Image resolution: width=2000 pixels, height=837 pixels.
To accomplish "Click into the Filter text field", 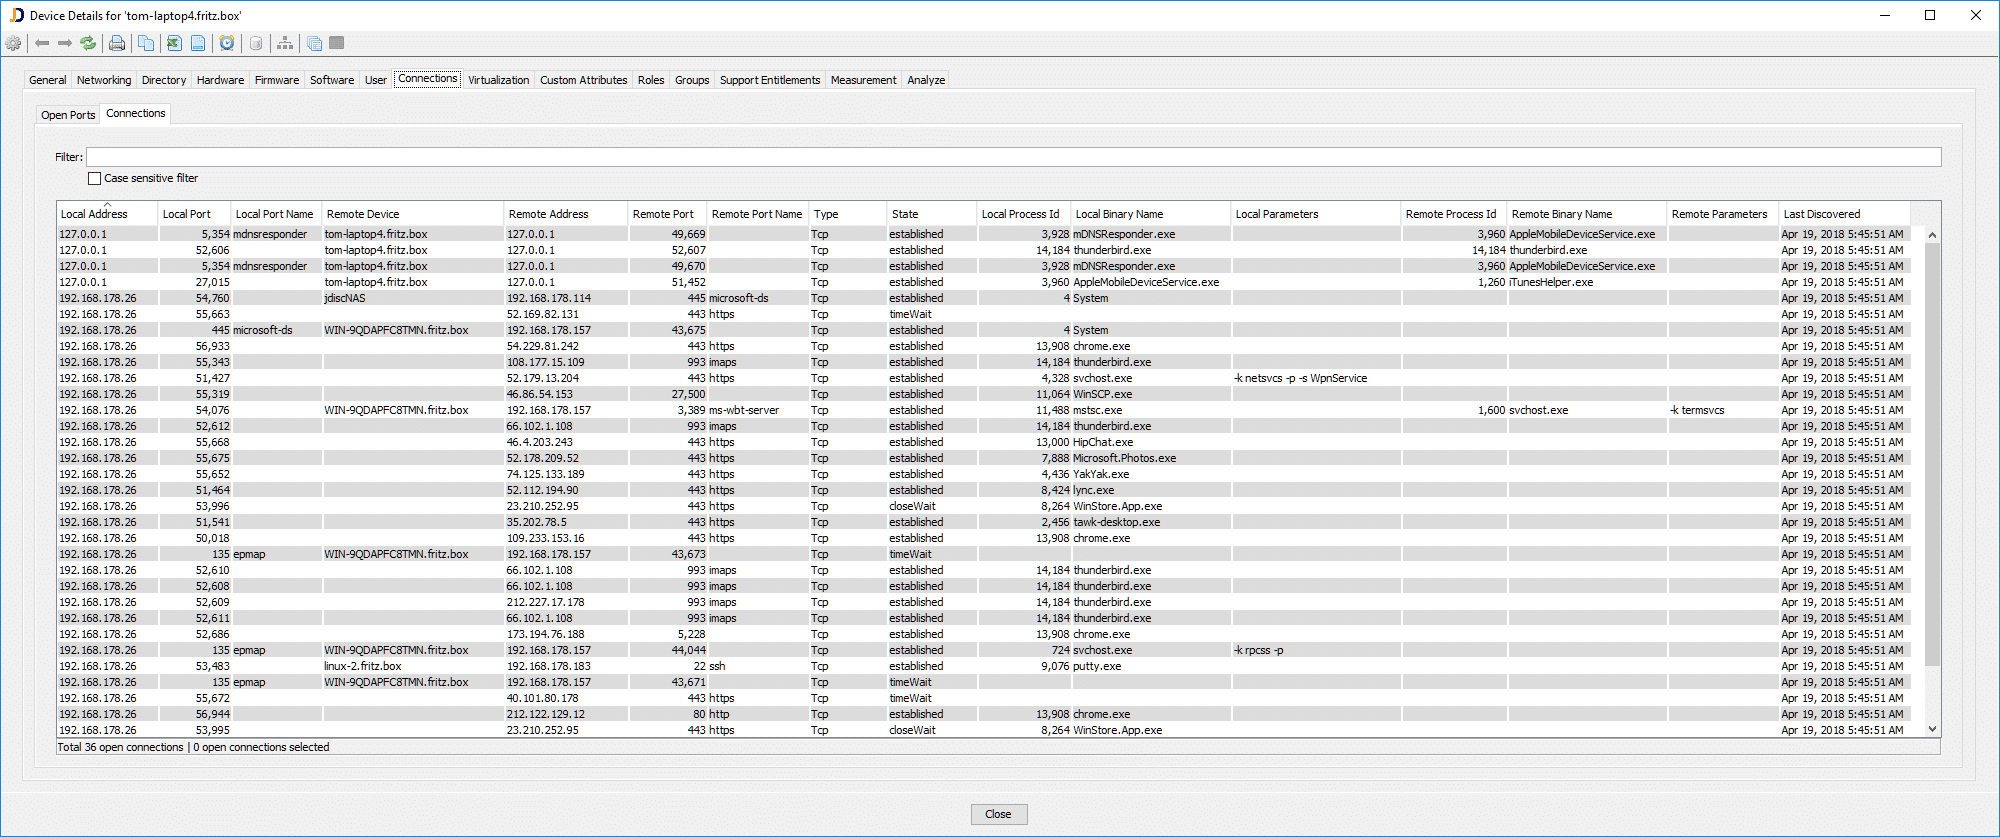I will (x=1012, y=157).
